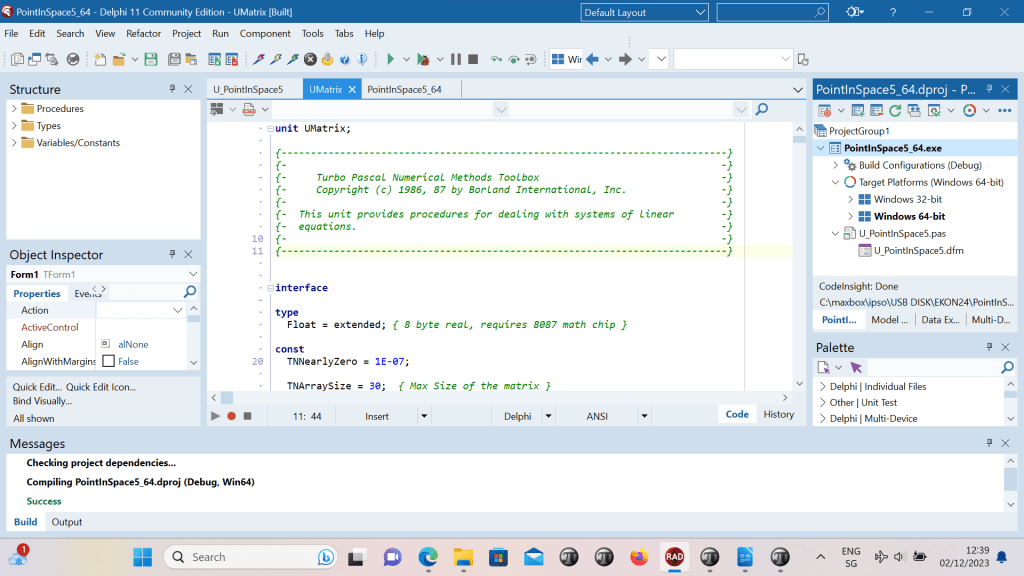Viewport: 1024px width, 576px height.
Task: Click the search magnifier in Object Inspector
Action: [190, 293]
